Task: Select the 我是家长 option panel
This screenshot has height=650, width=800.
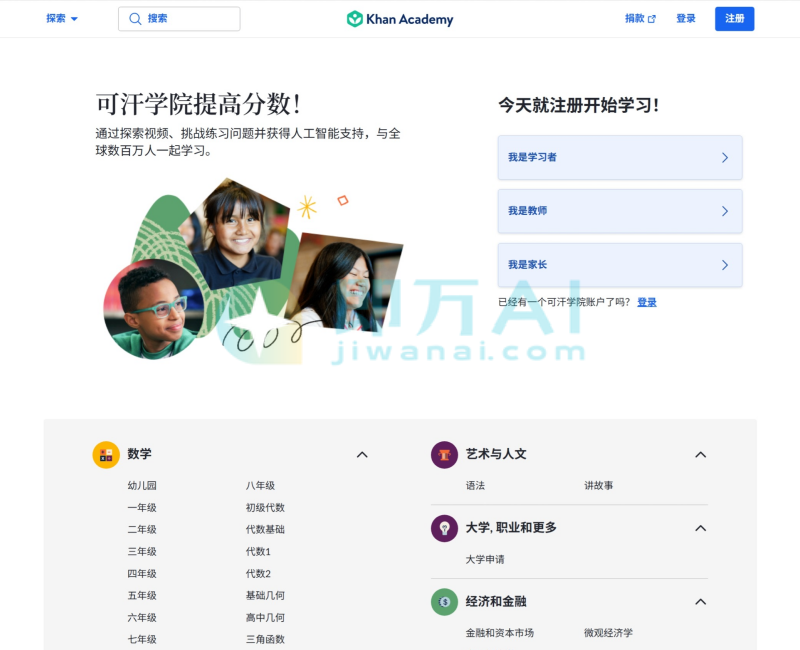Action: (x=620, y=265)
